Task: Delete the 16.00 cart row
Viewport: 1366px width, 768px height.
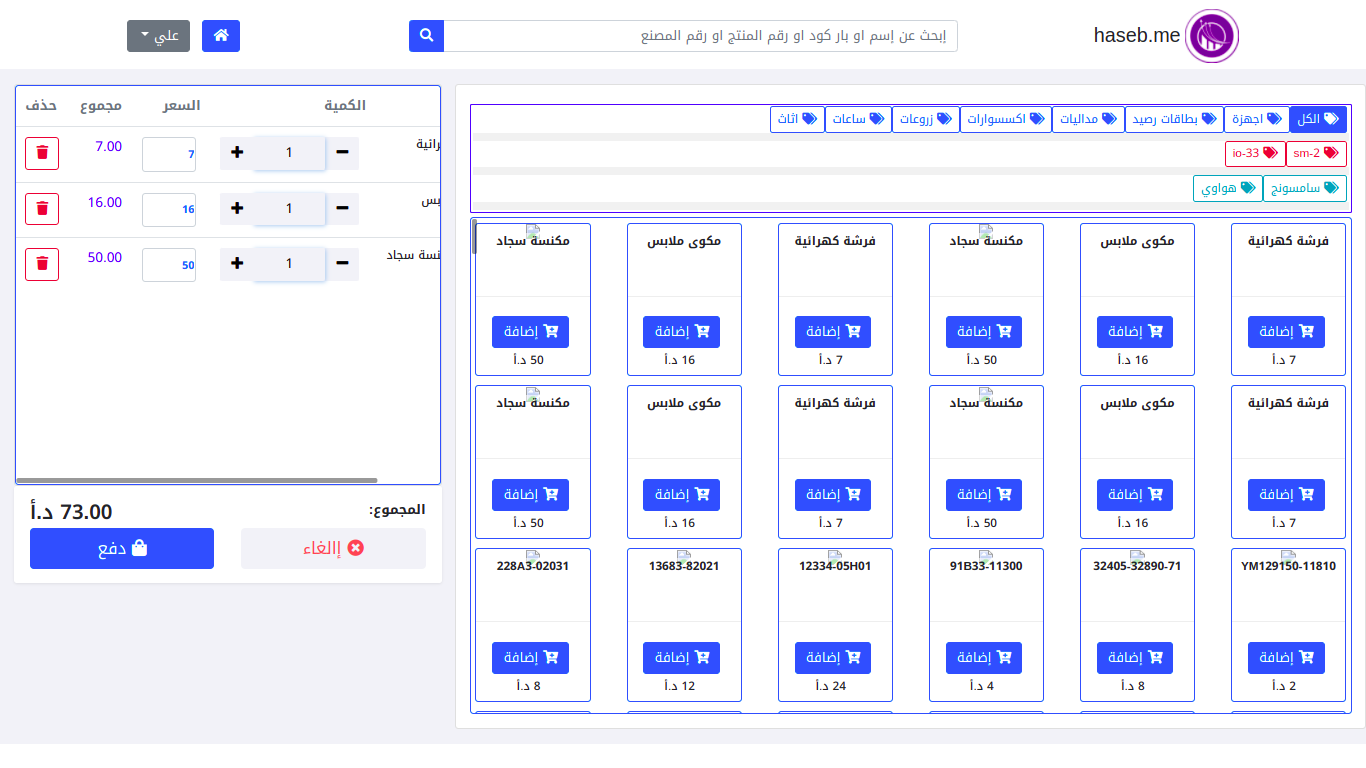Action: tap(42, 209)
